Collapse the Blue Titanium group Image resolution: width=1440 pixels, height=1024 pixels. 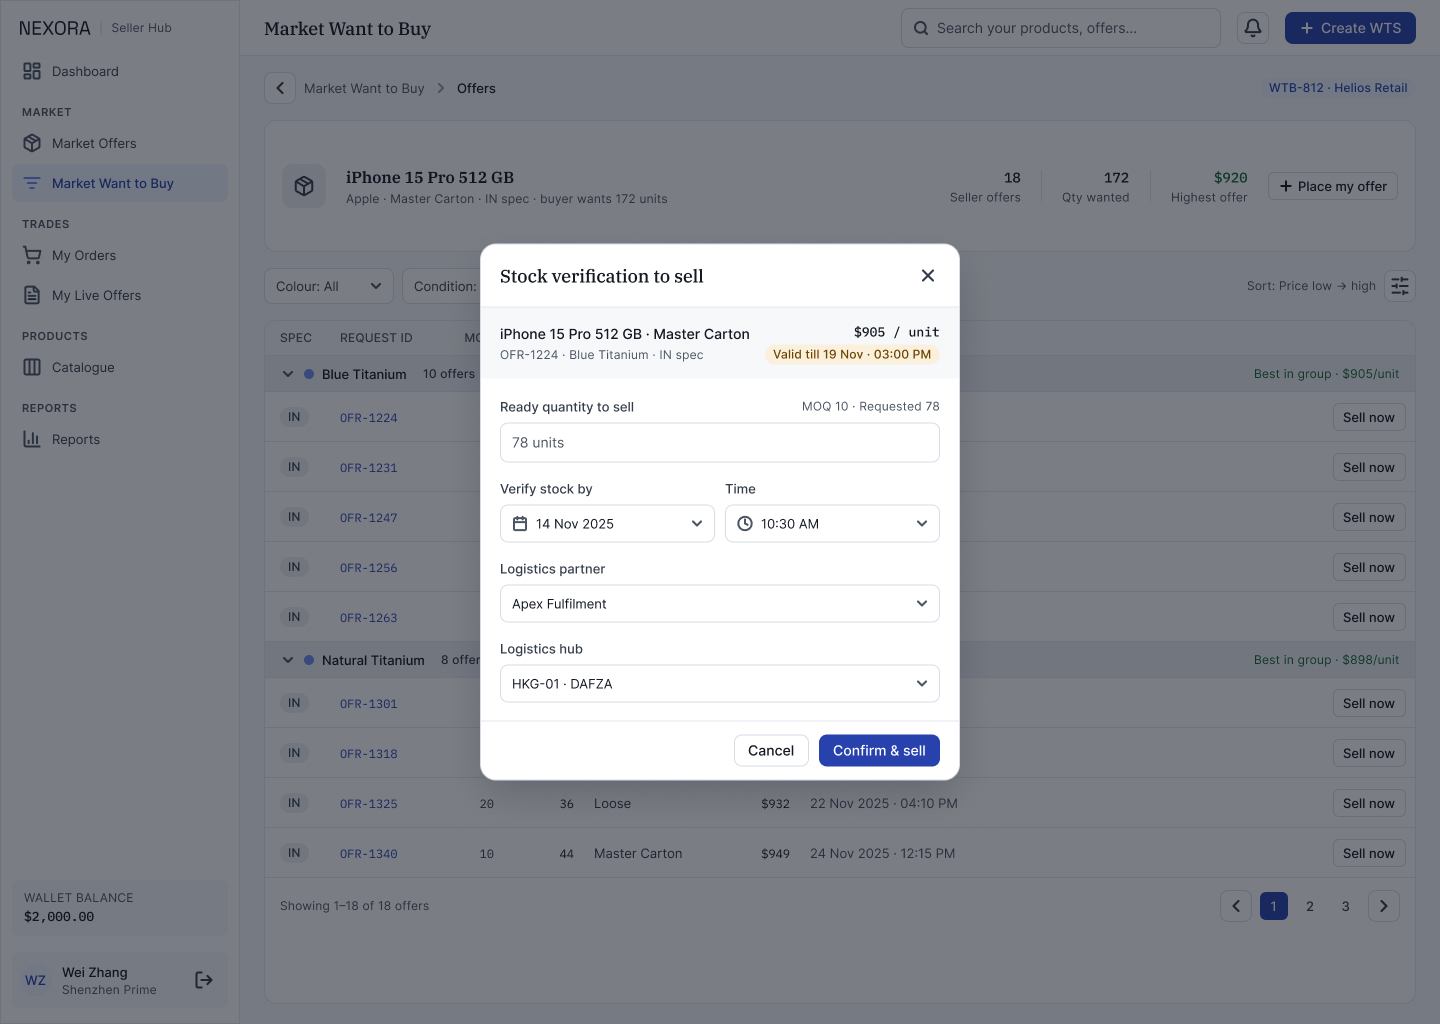point(288,375)
